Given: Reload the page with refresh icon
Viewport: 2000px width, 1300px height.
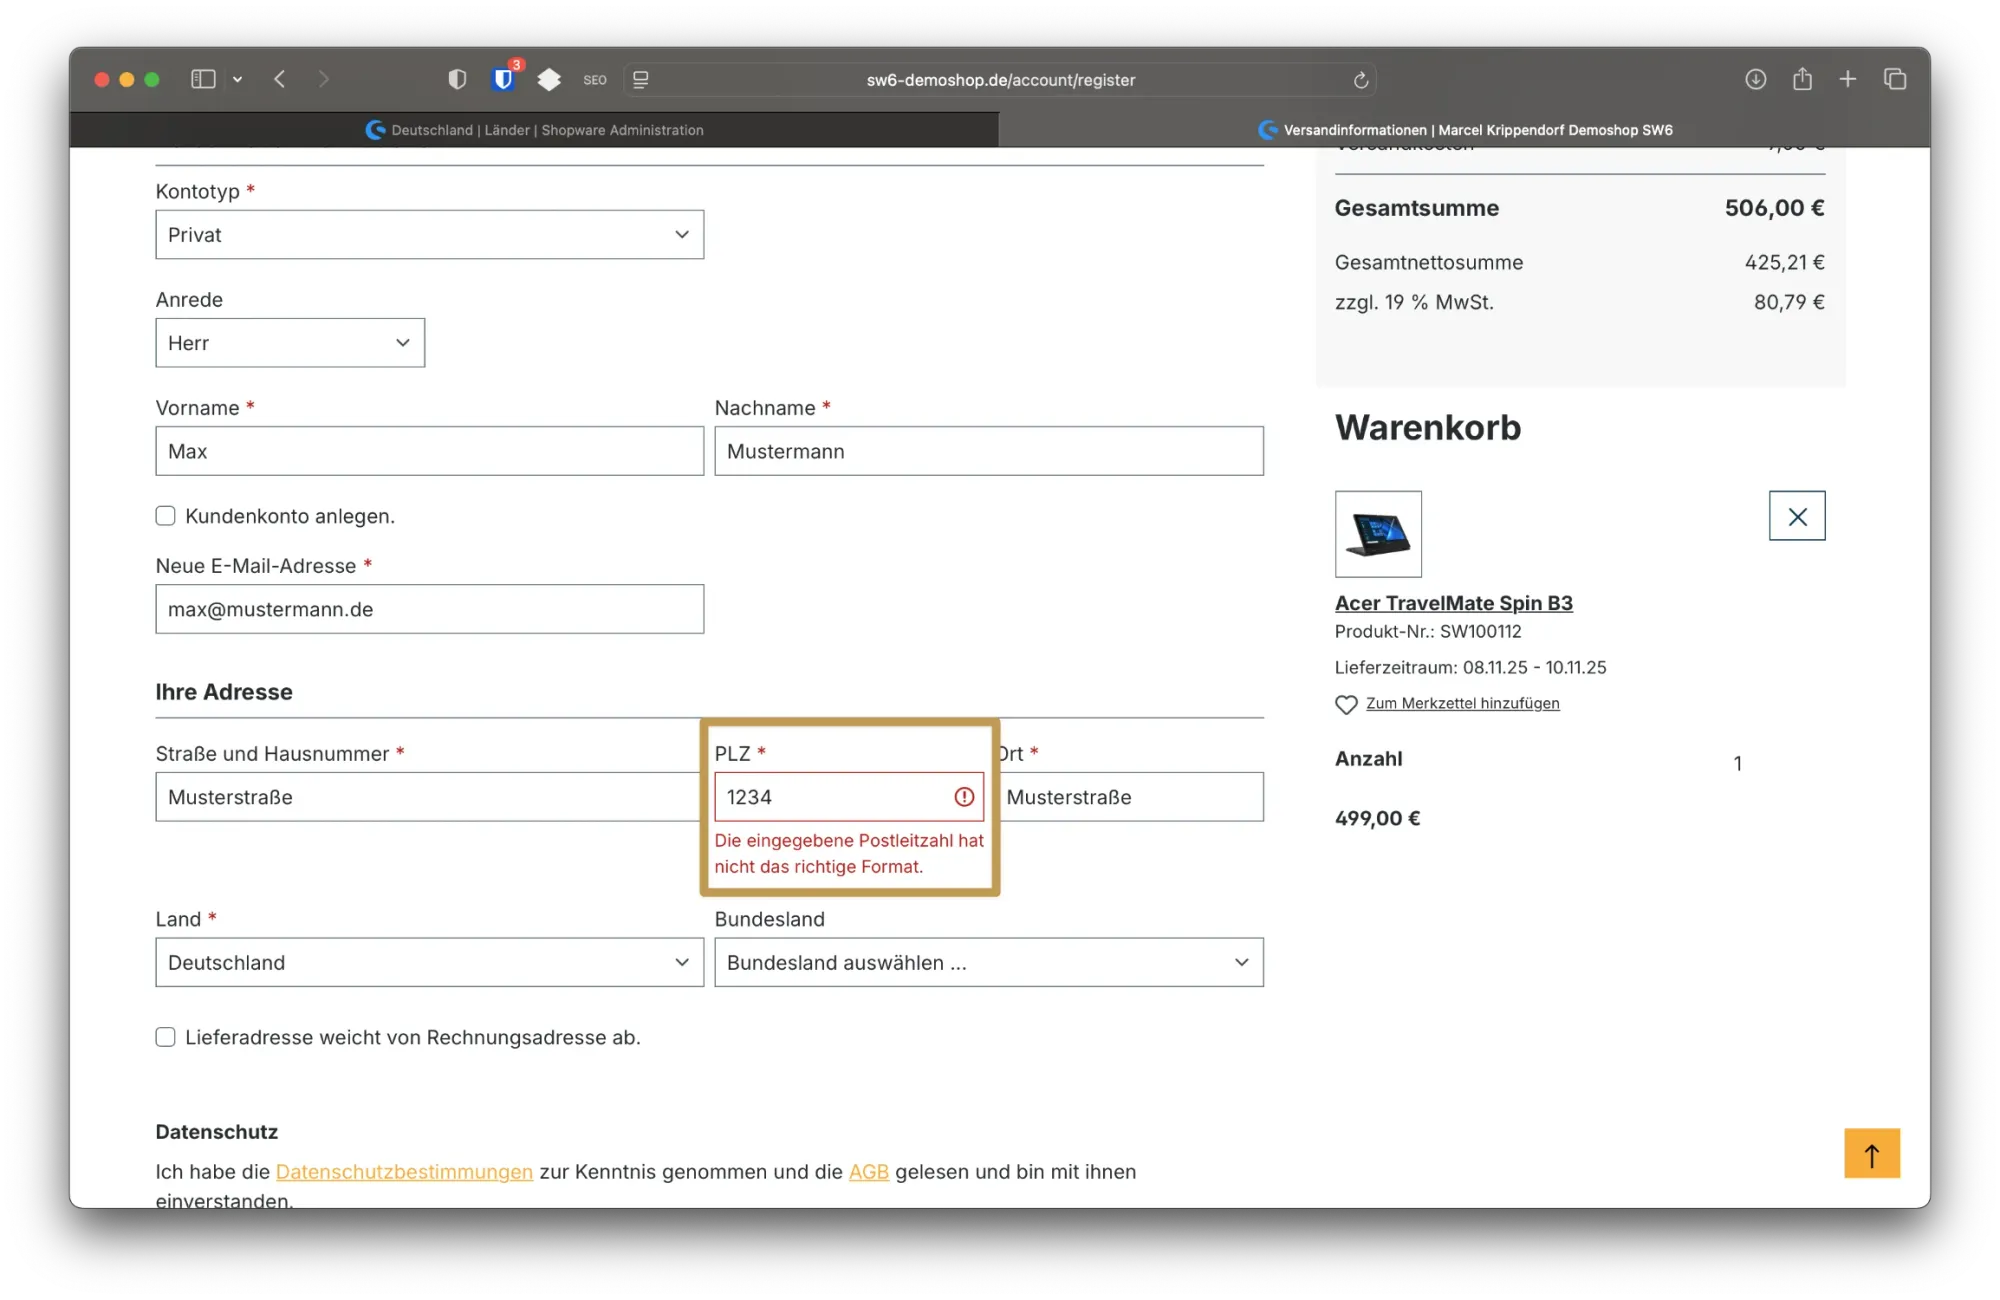Looking at the screenshot, I should coord(1360,80).
